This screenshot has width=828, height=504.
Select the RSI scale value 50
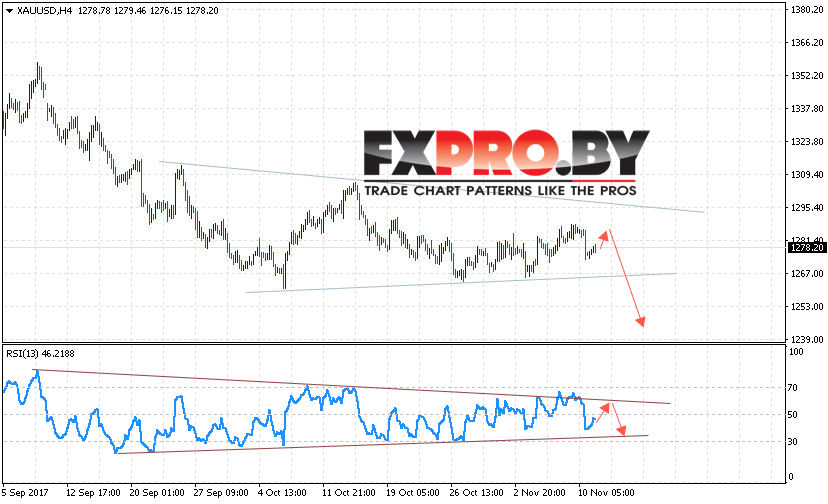tap(793, 415)
